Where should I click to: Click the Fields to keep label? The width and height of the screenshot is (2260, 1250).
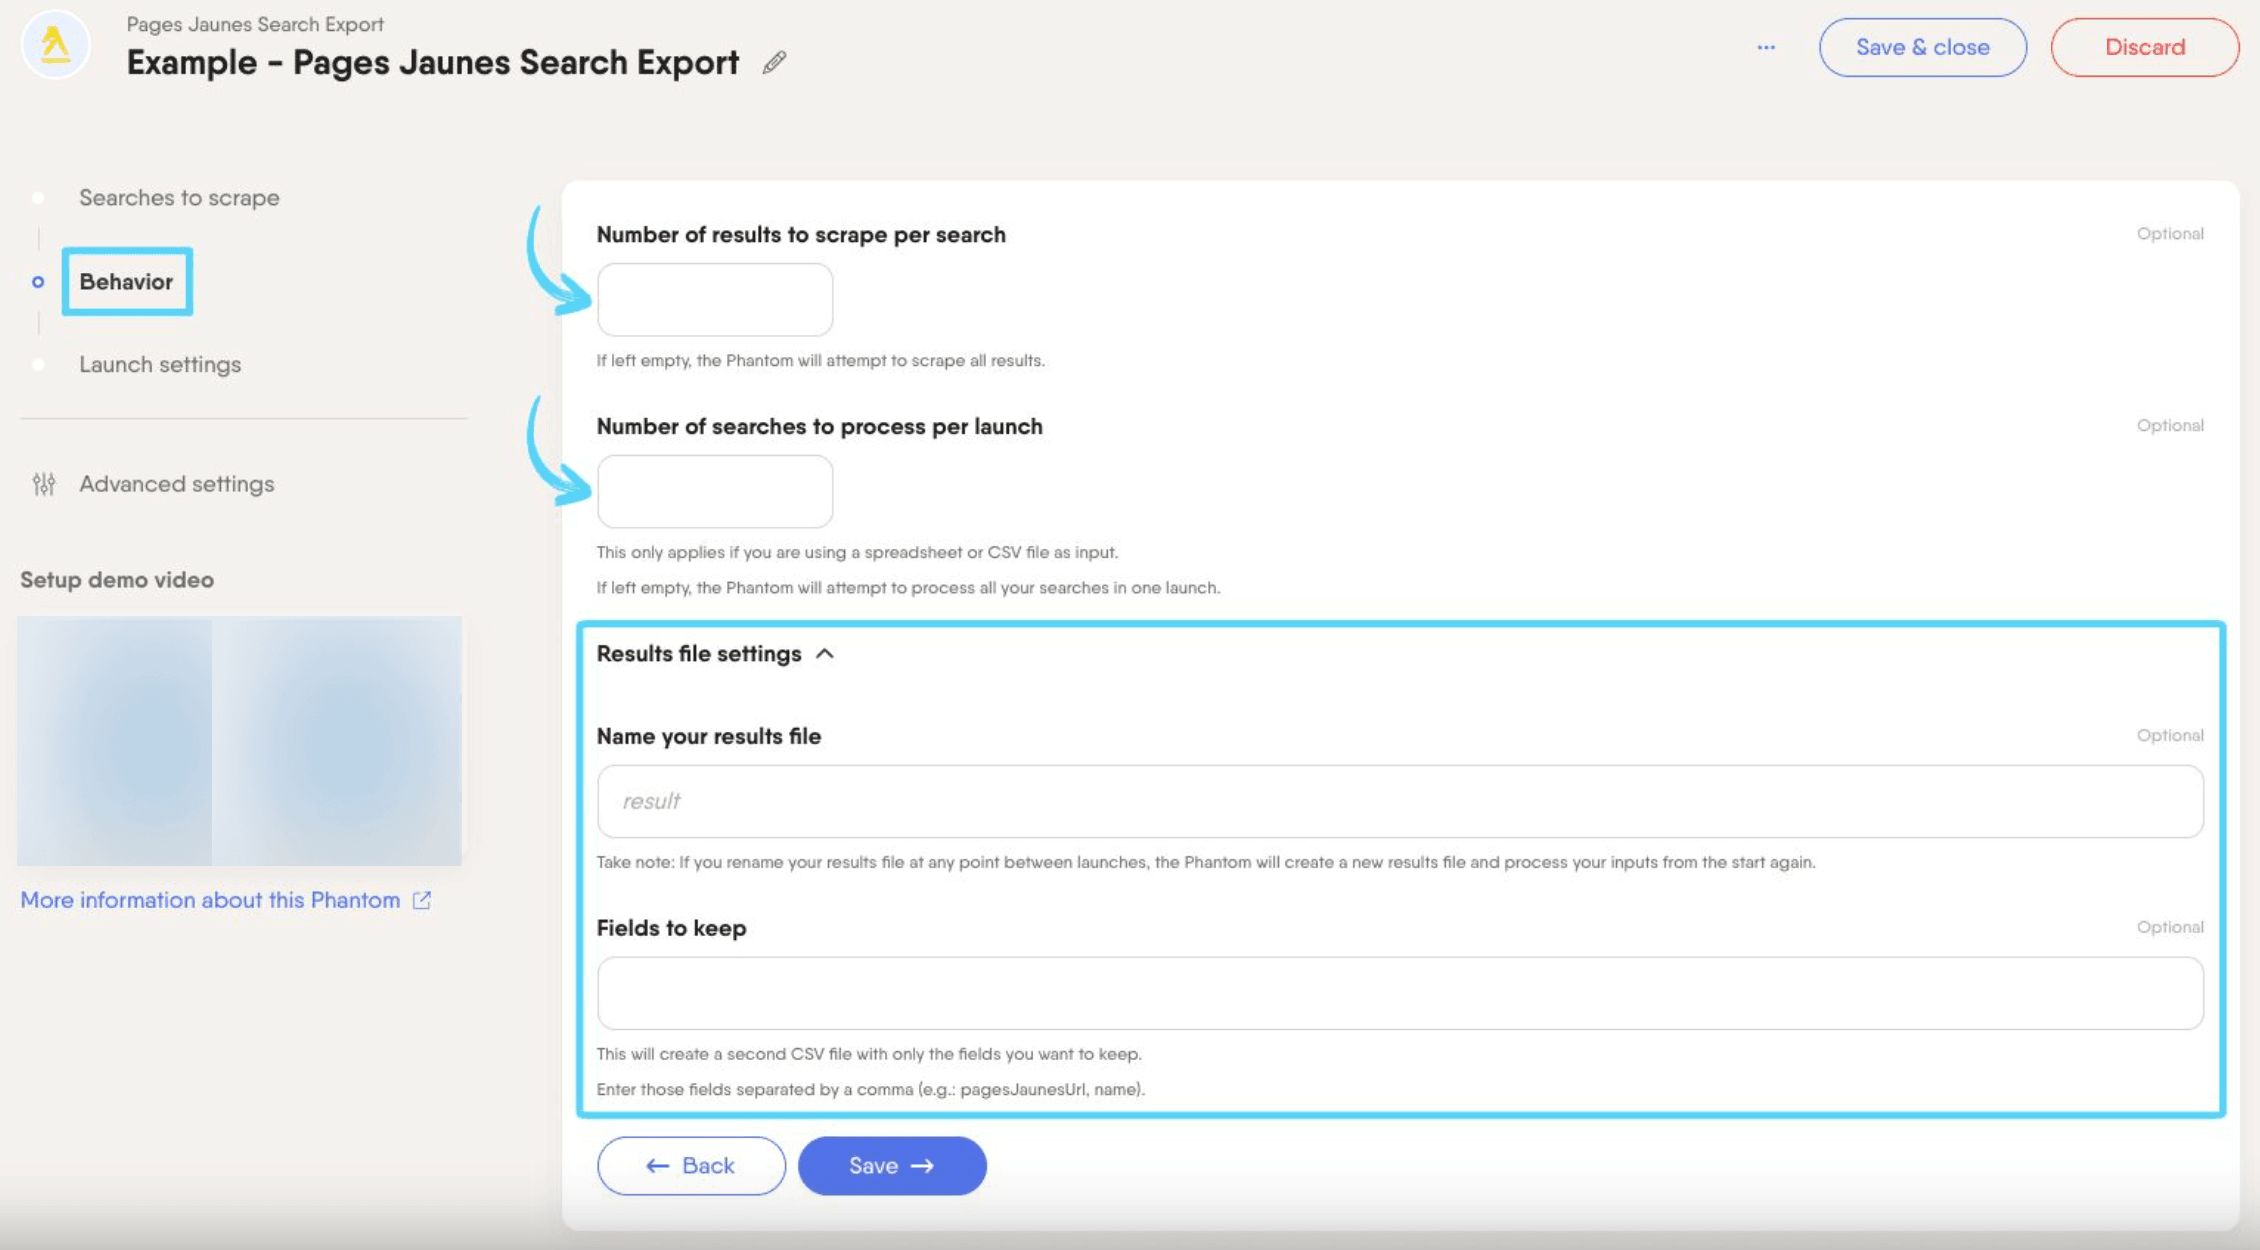[671, 928]
